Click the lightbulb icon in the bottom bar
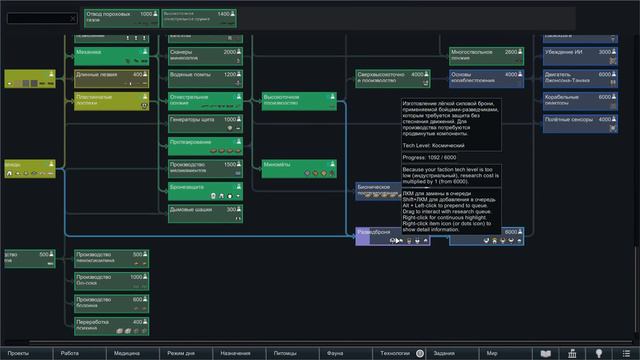640x360 pixels. click(599, 353)
